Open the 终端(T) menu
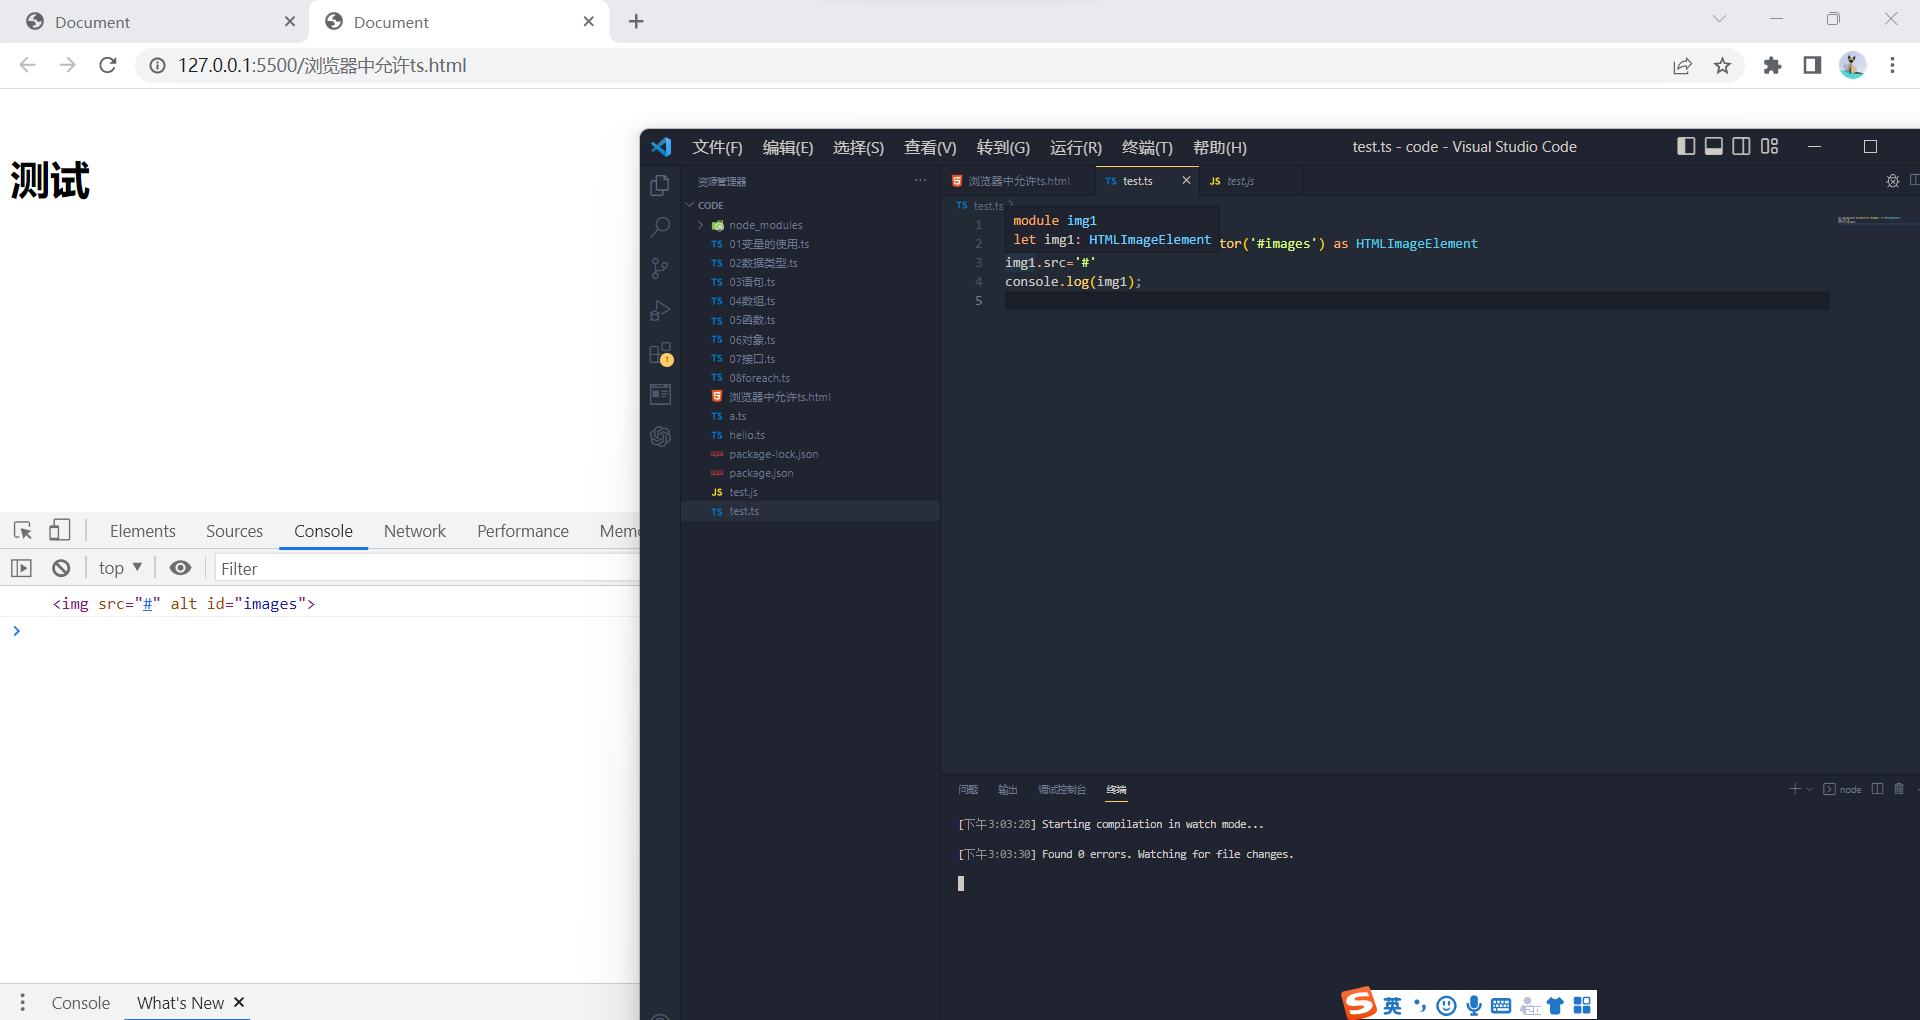The width and height of the screenshot is (1920, 1020). pyautogui.click(x=1146, y=147)
